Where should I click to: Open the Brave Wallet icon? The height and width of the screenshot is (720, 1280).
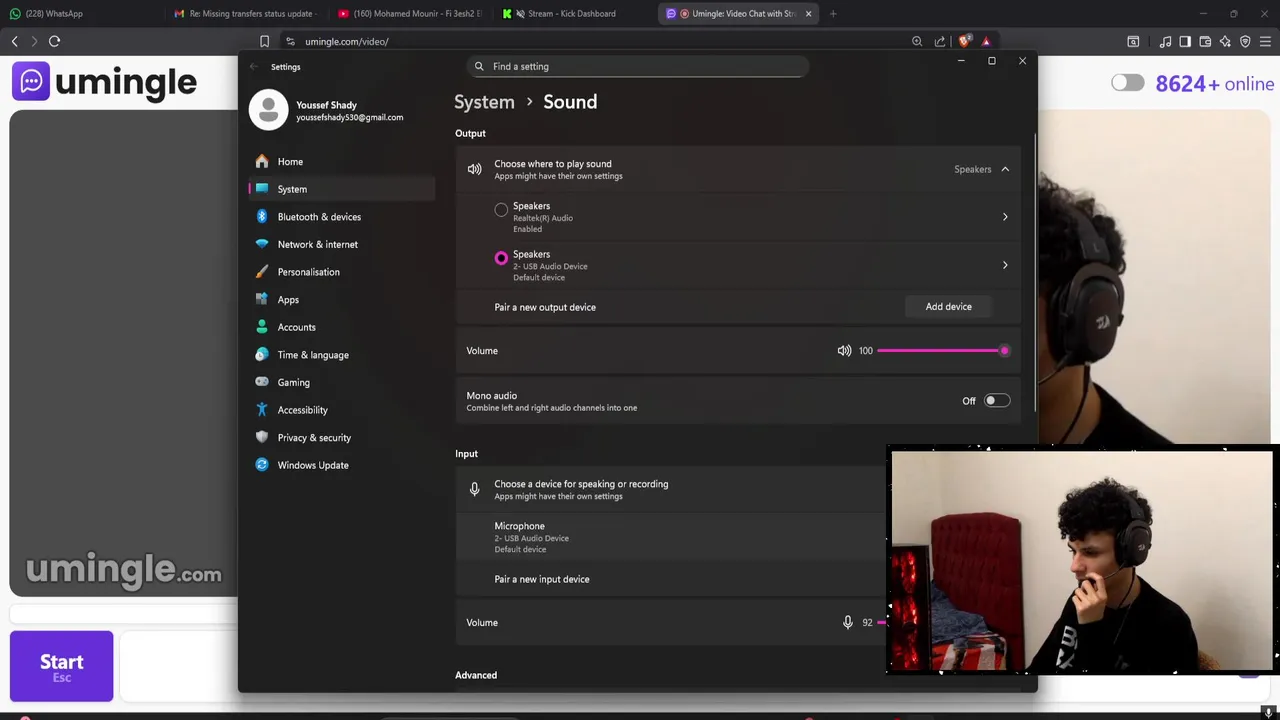pyautogui.click(x=1205, y=41)
